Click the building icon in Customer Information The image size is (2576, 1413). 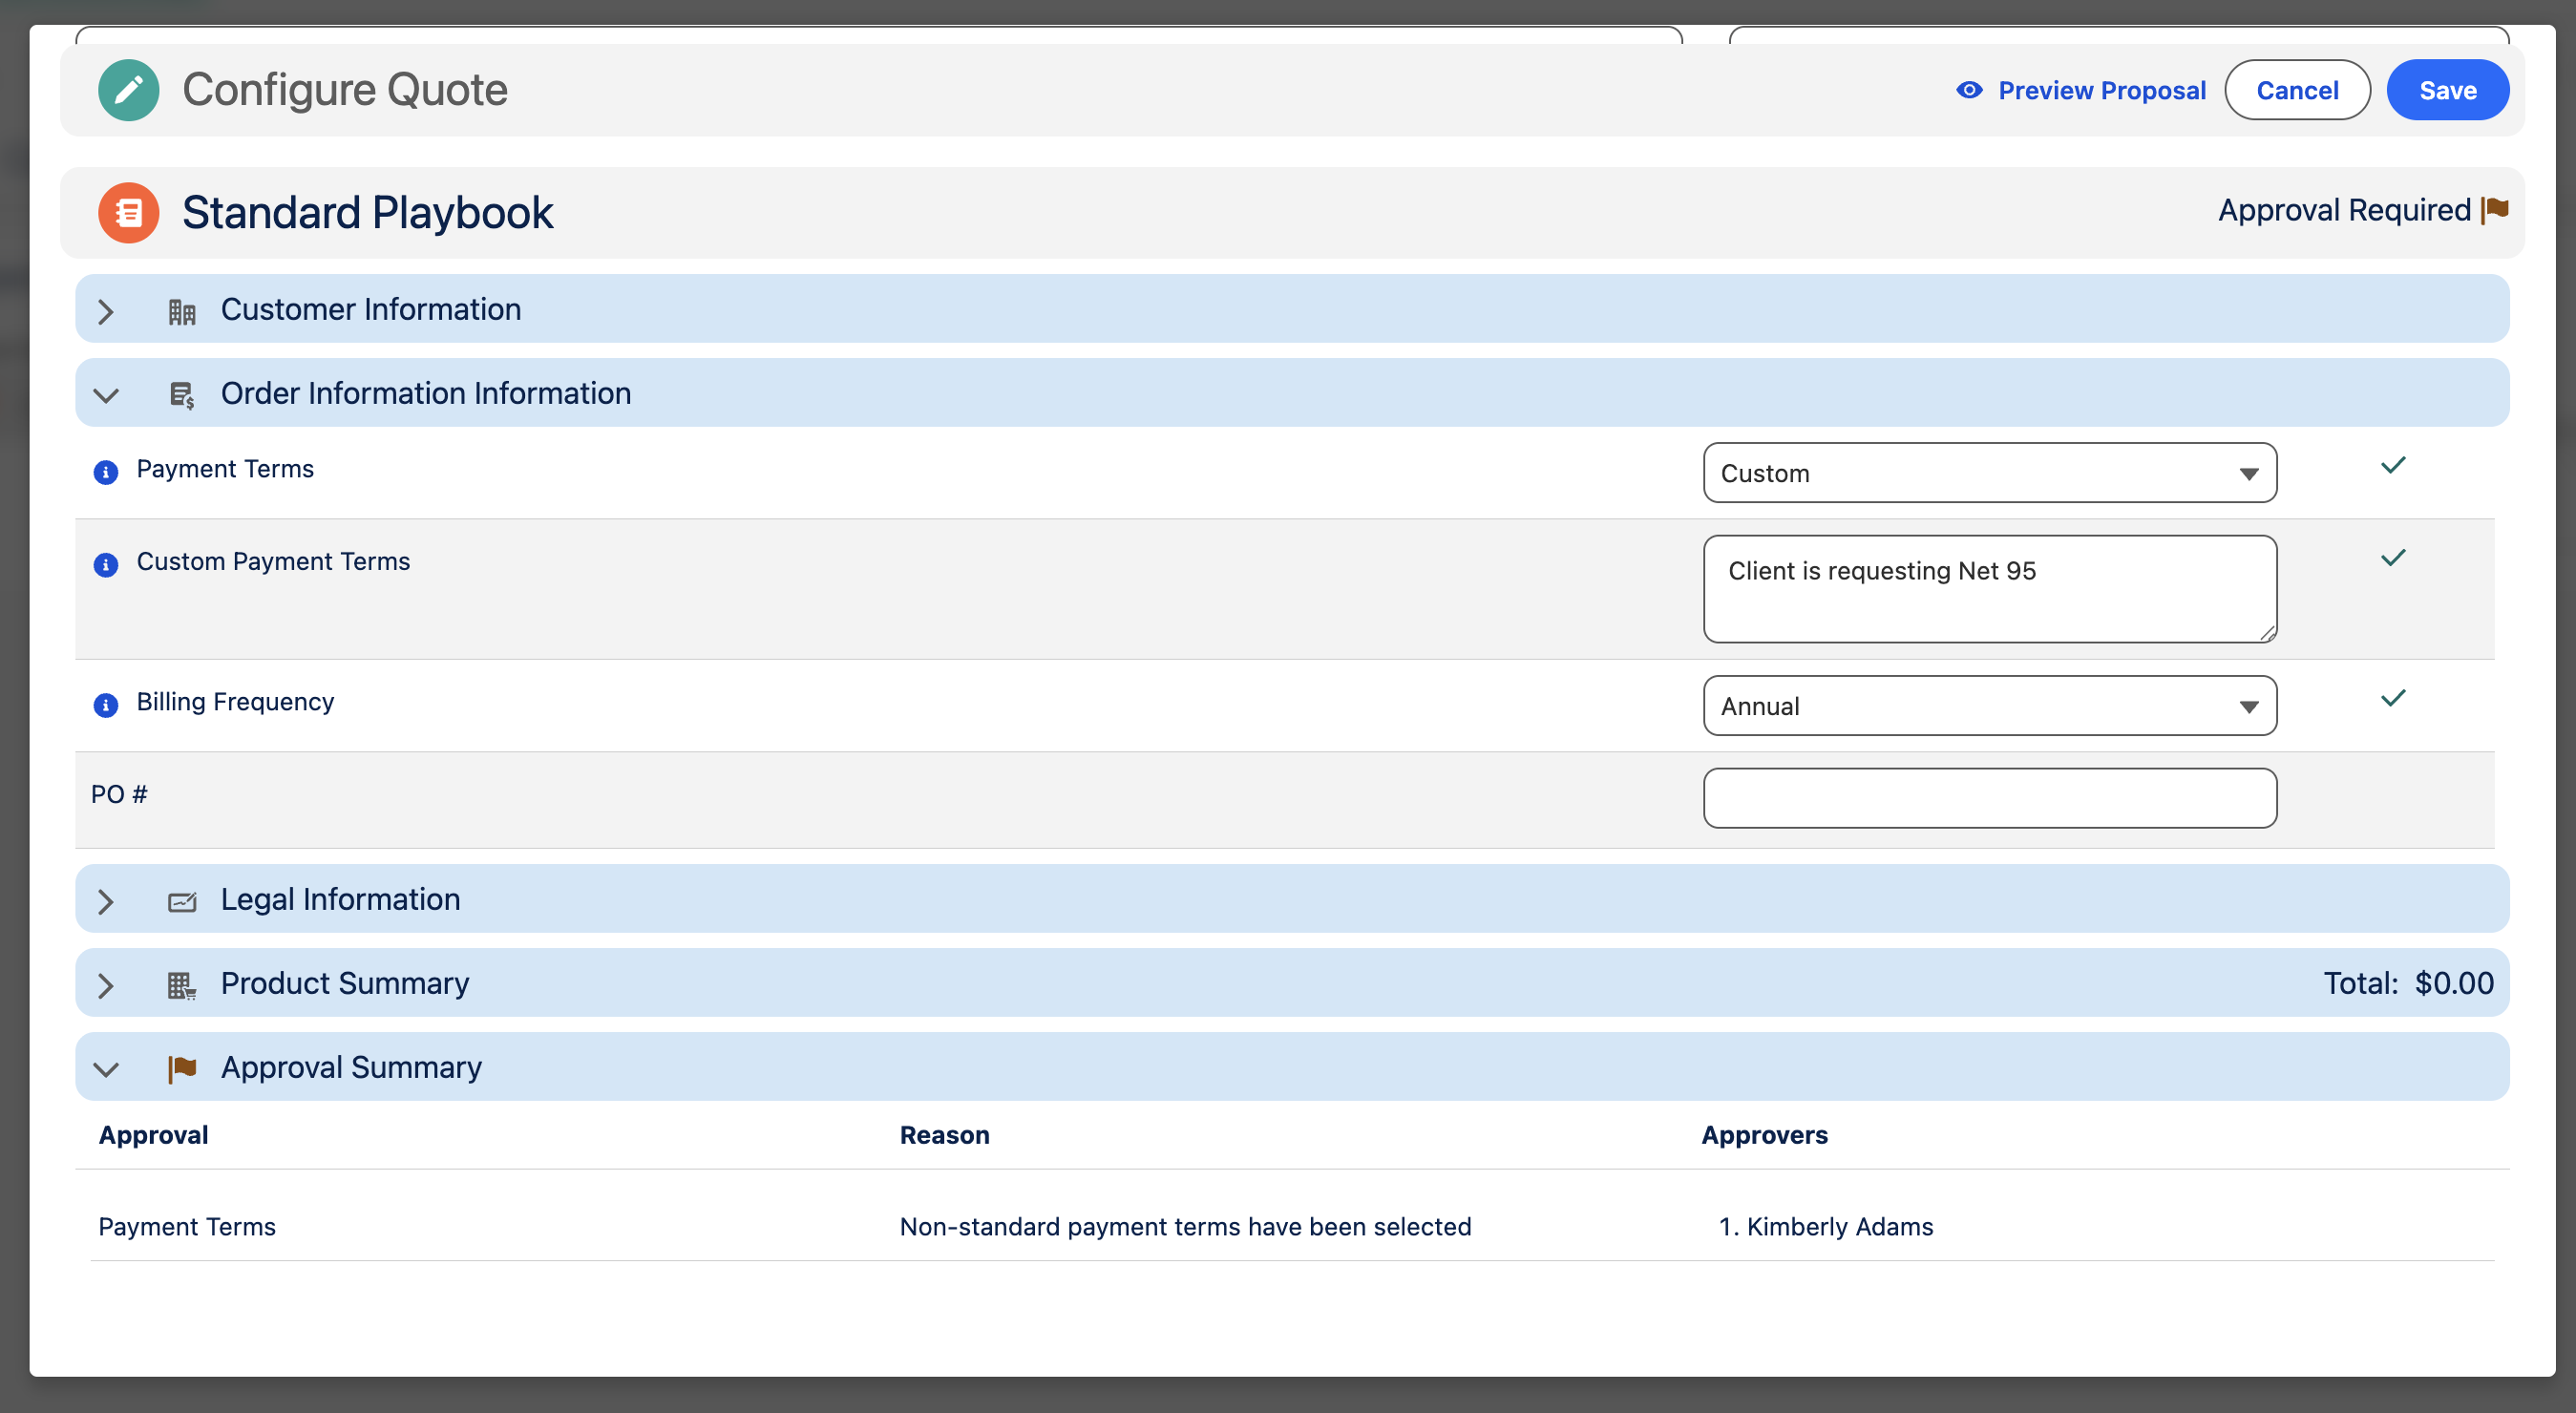coord(182,312)
